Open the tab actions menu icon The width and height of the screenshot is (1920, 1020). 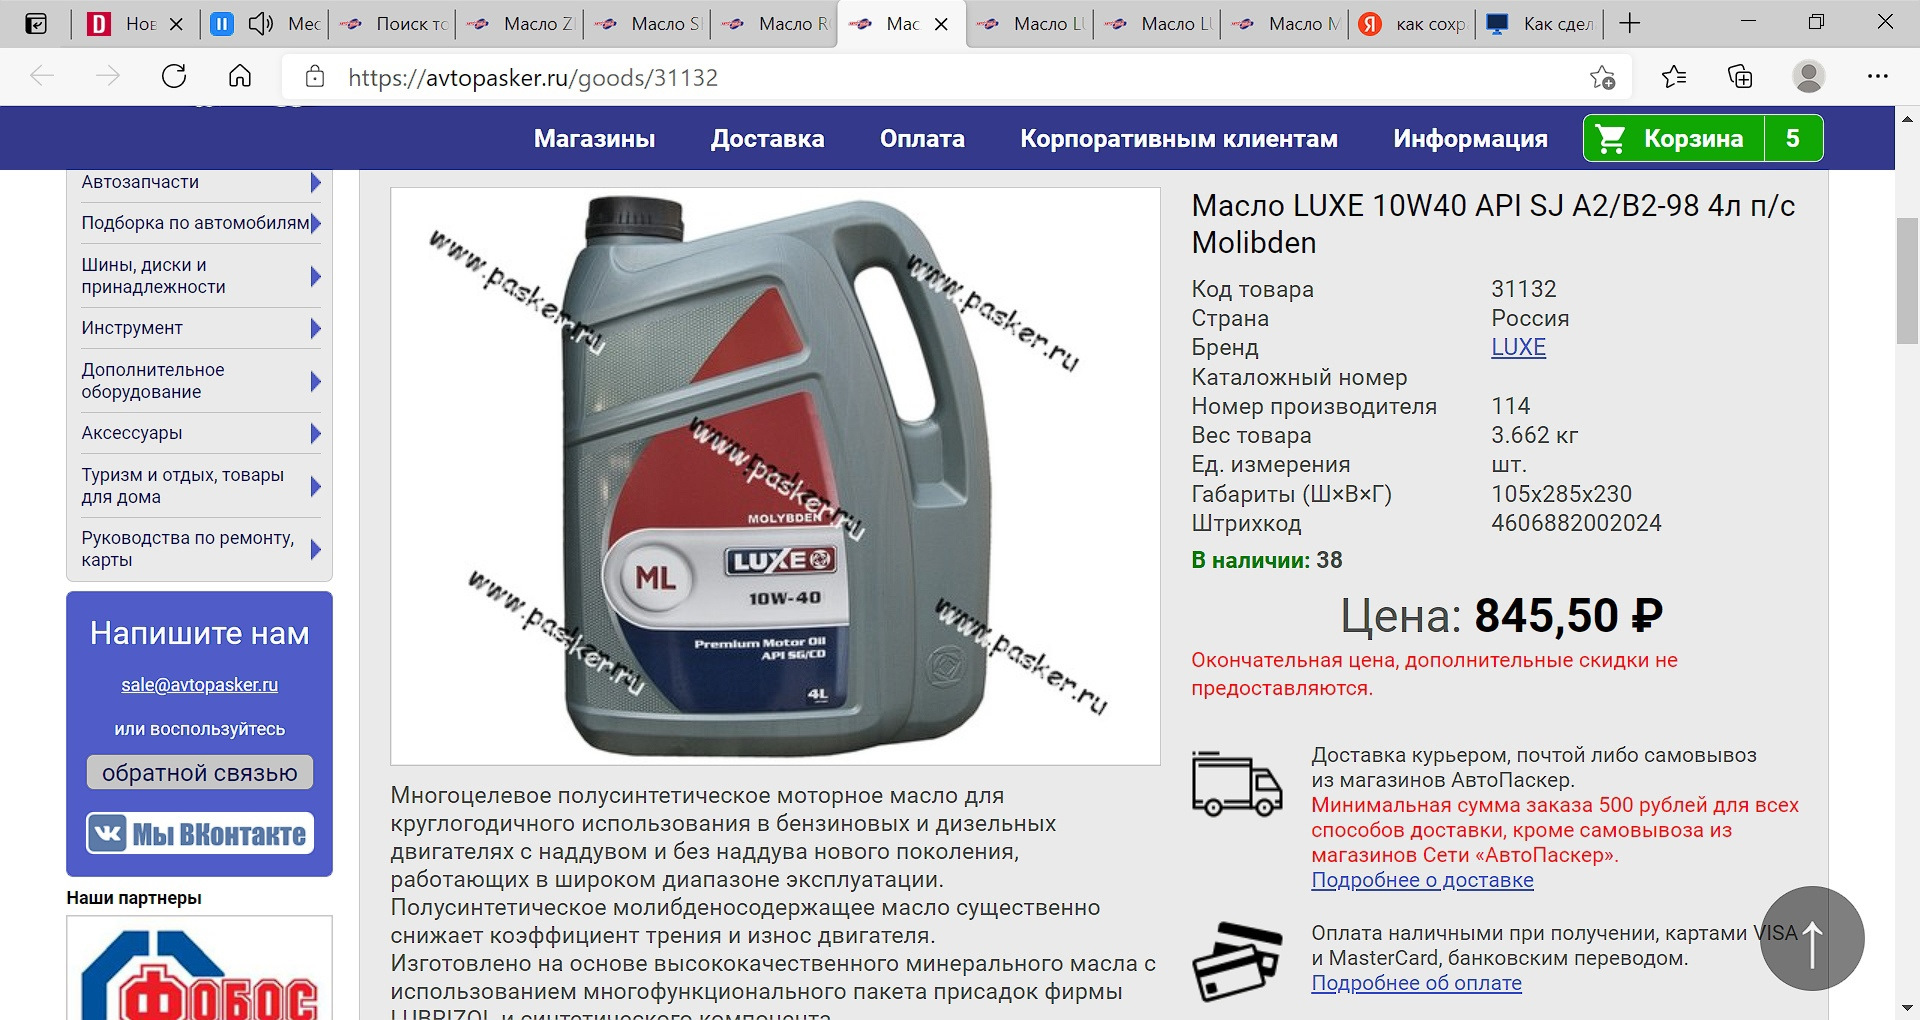click(x=36, y=24)
